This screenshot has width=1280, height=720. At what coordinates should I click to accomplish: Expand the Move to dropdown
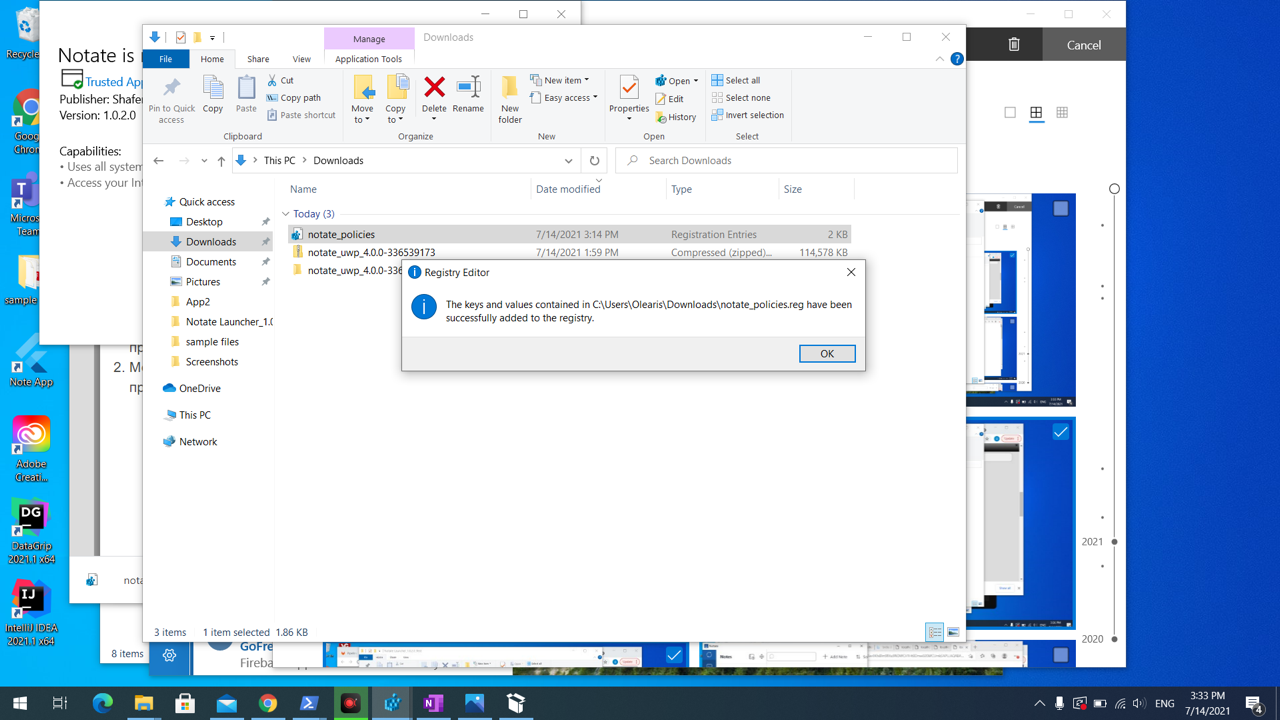click(362, 114)
